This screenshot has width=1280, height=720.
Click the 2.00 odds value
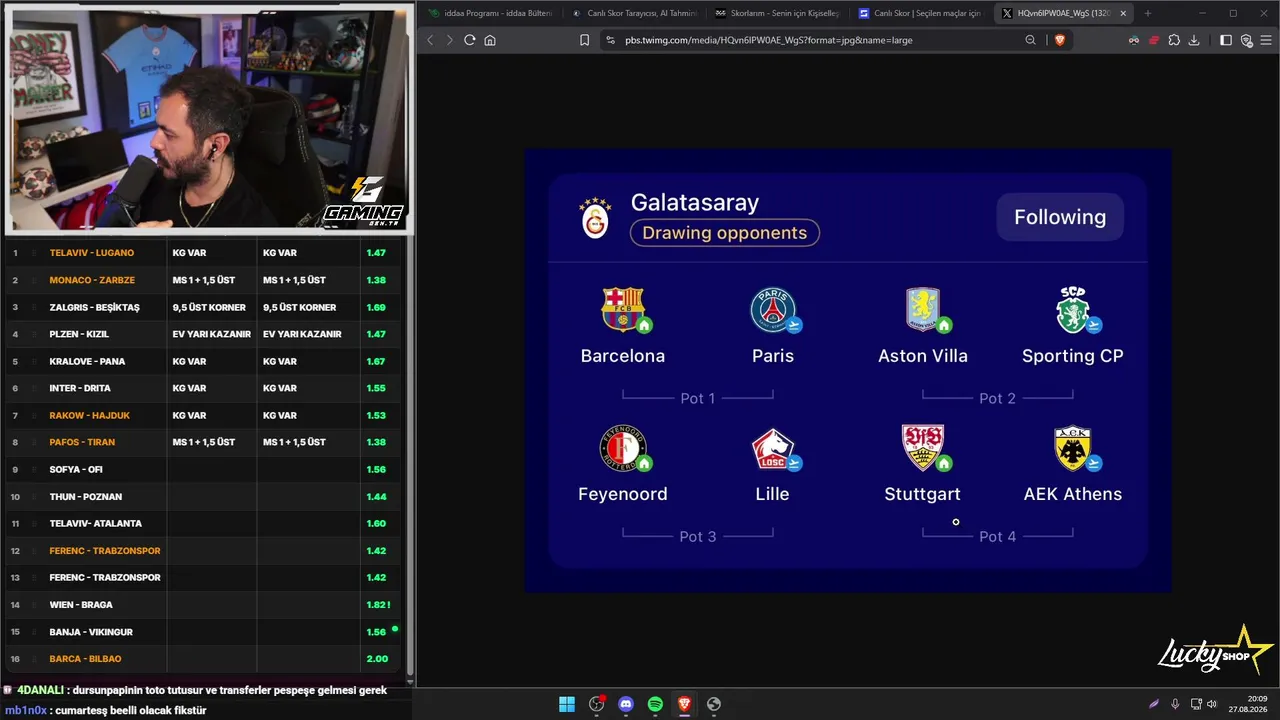point(377,659)
